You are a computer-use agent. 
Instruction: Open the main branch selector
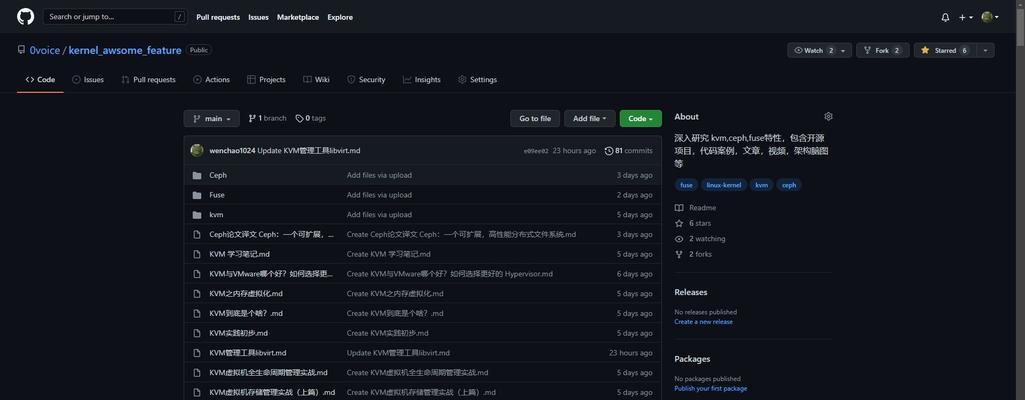point(212,119)
